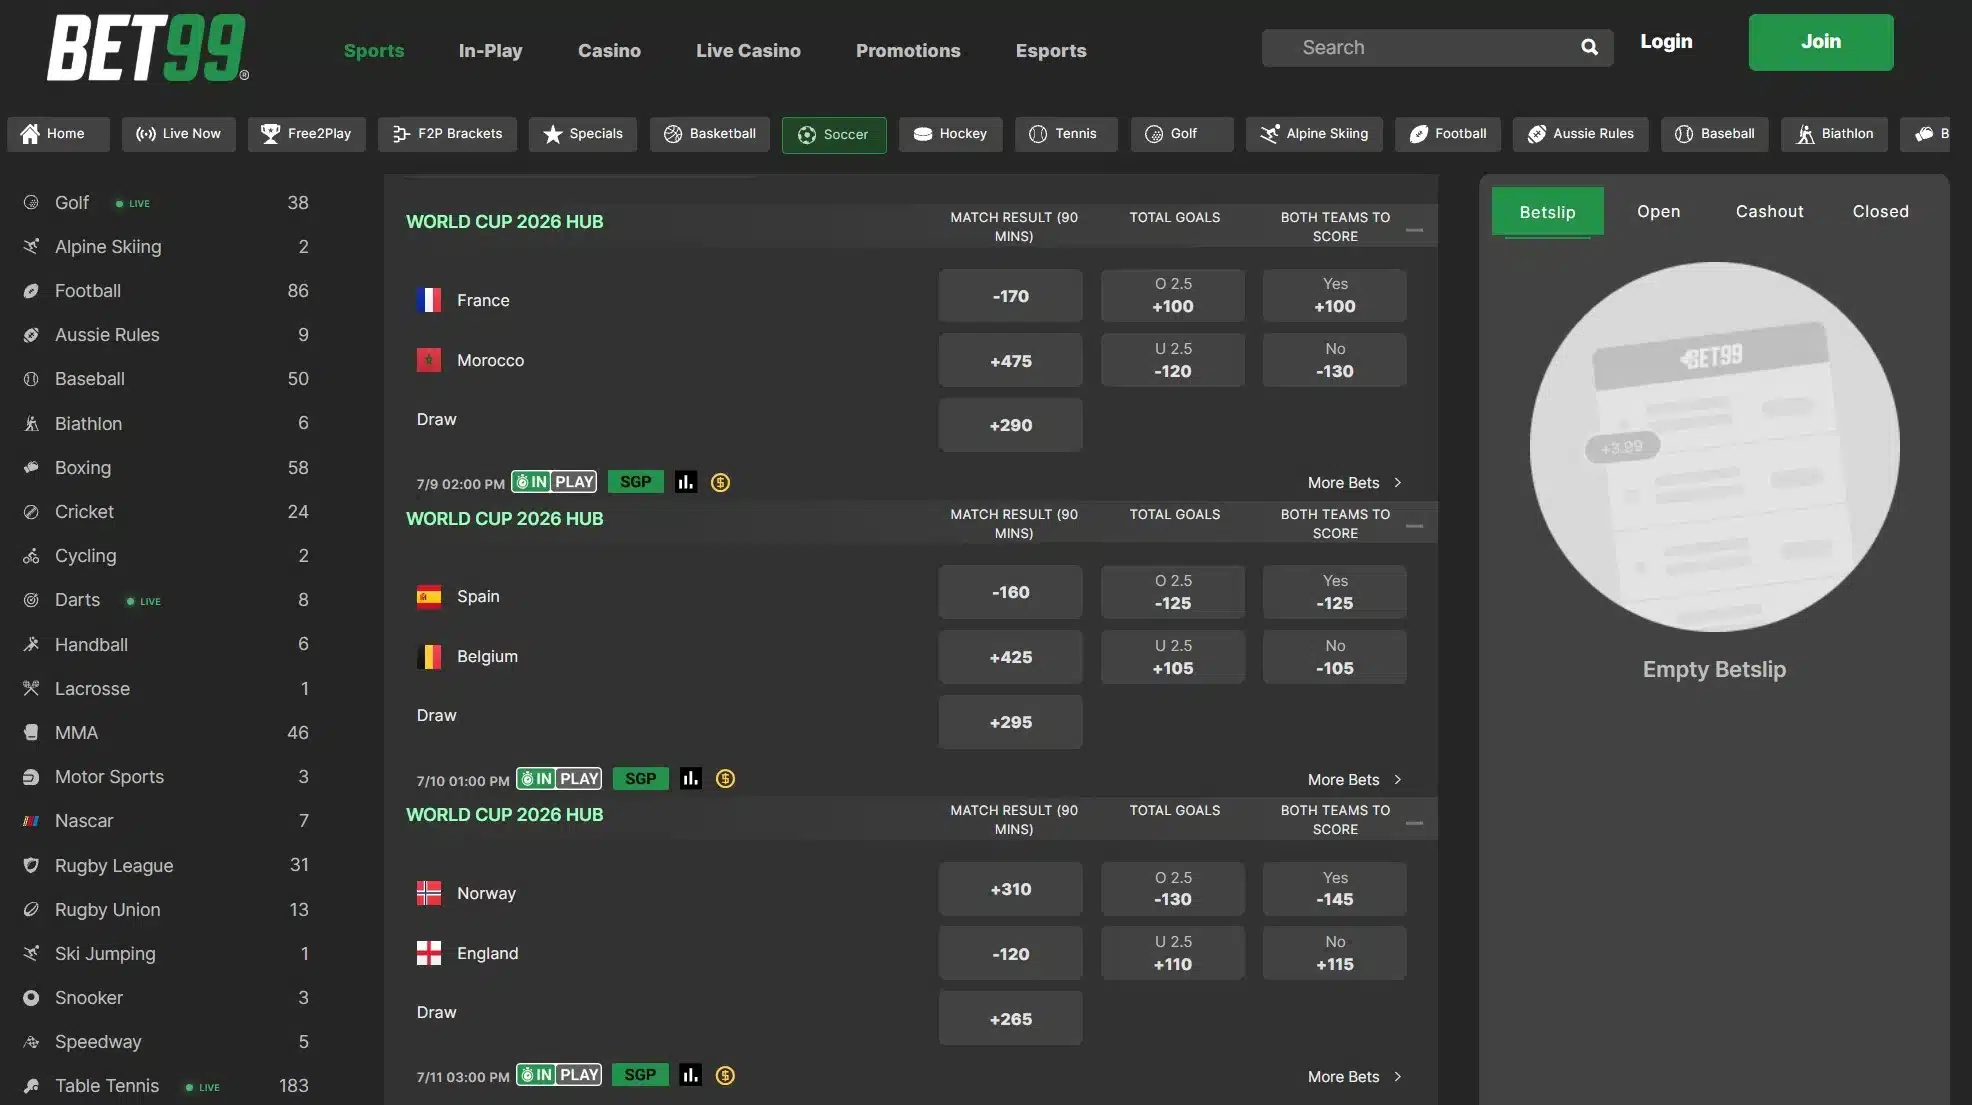Select Draw +290 for France match
Viewport: 1972px width, 1105px height.
click(1010, 425)
